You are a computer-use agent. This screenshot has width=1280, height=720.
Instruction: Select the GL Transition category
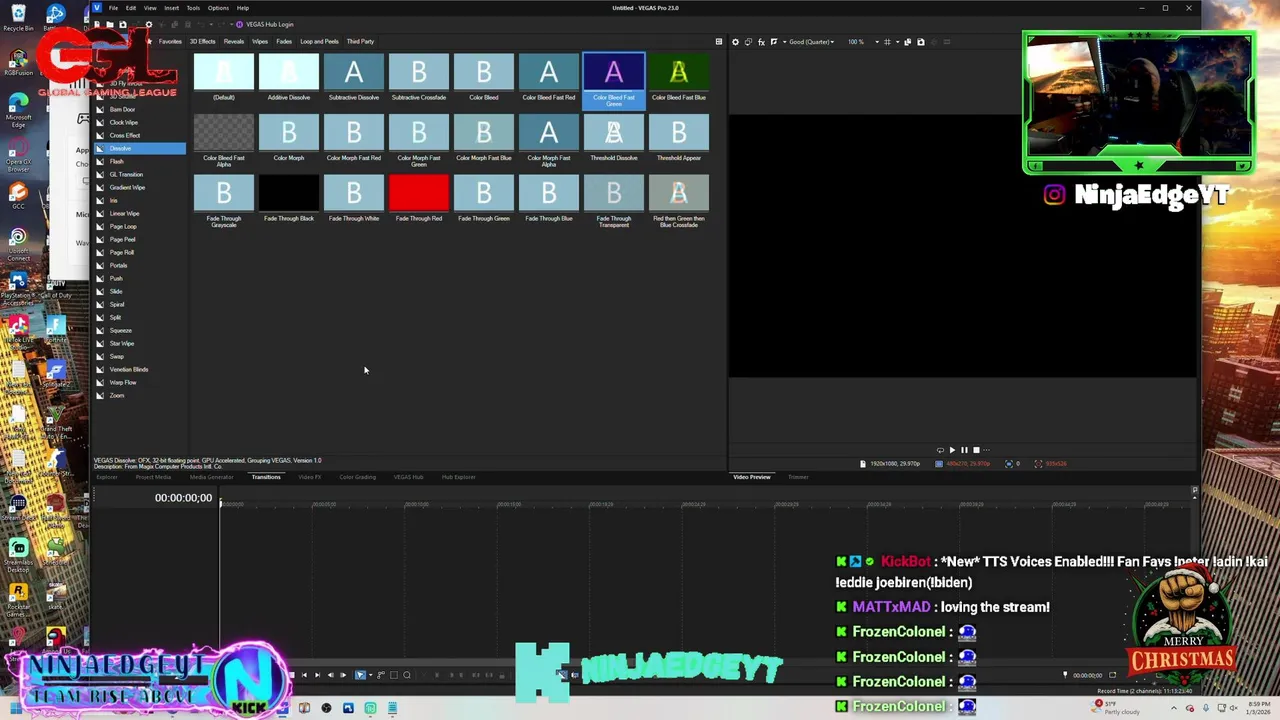(126, 174)
